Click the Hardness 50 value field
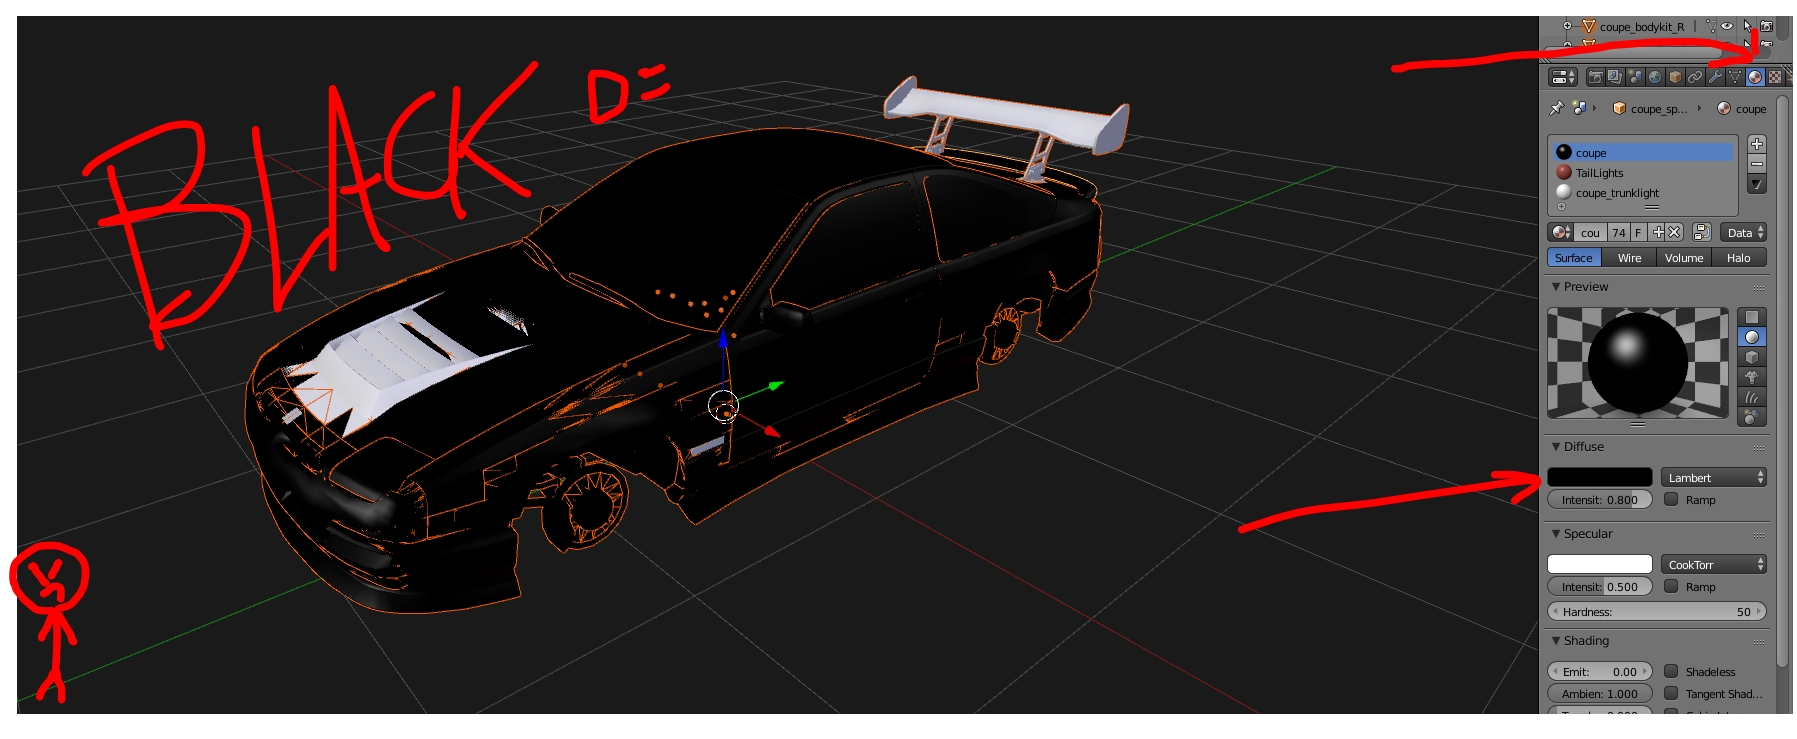 (1657, 611)
